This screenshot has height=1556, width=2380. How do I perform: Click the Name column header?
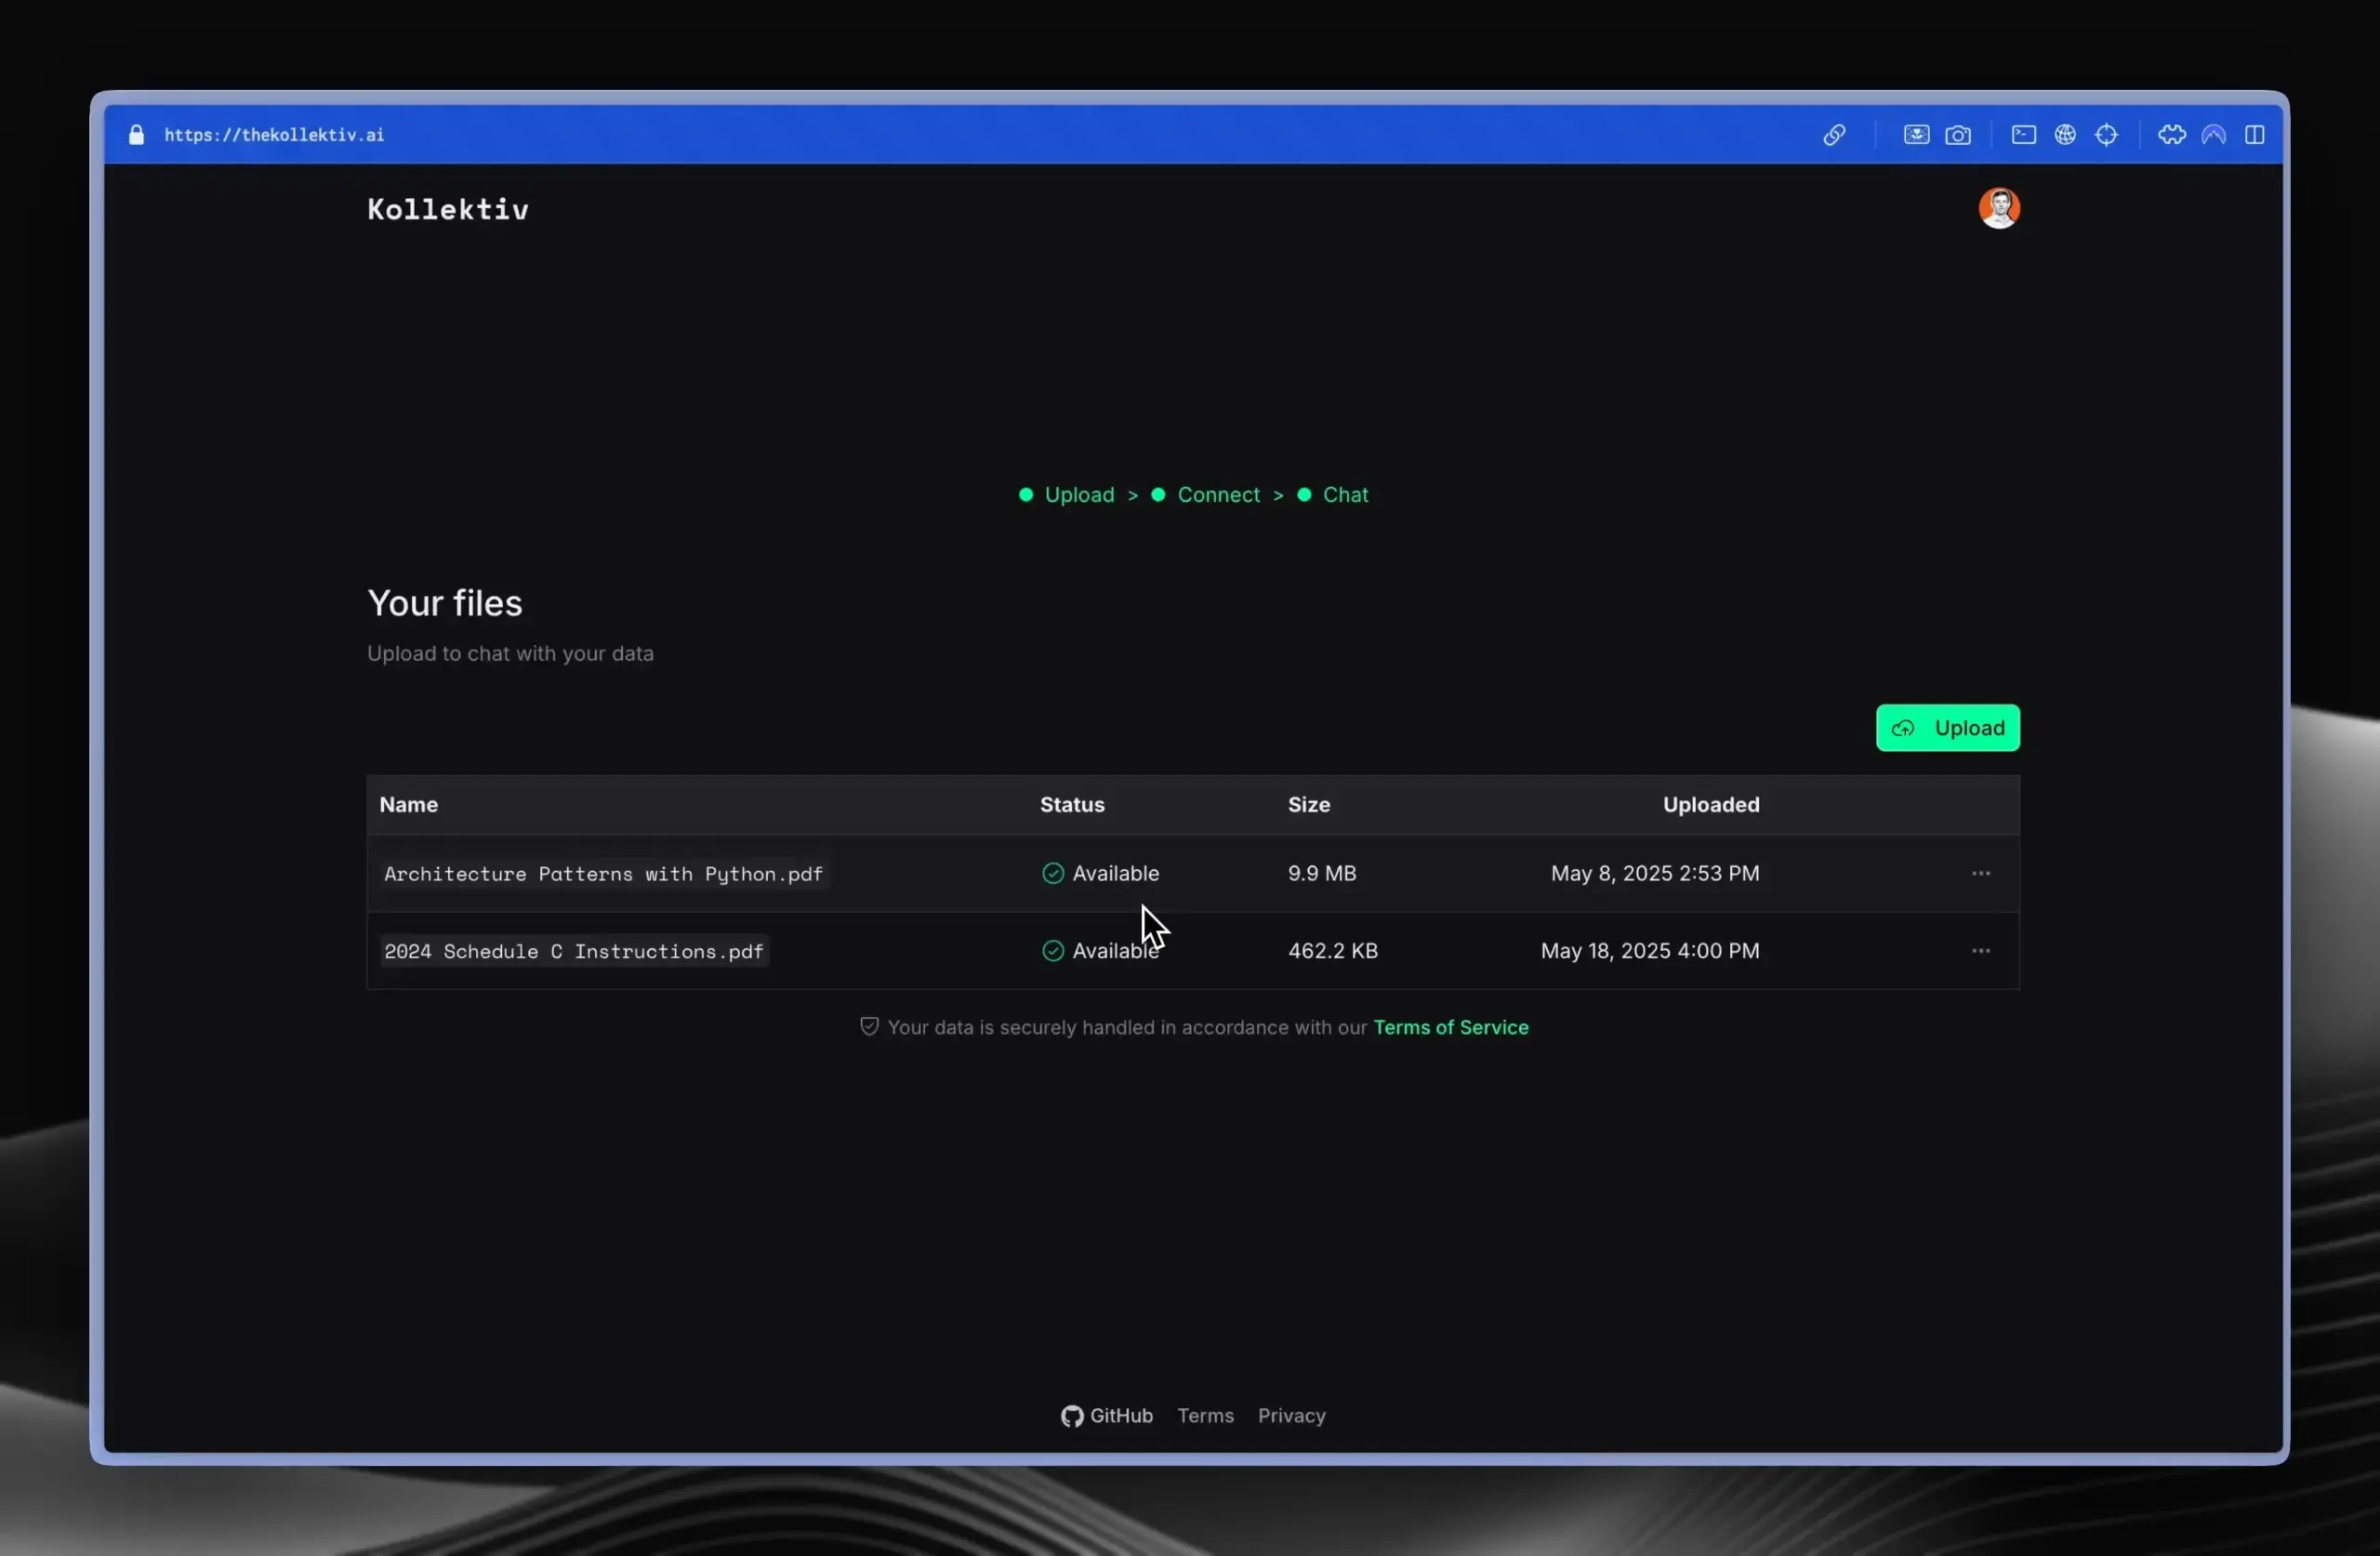tap(408, 805)
